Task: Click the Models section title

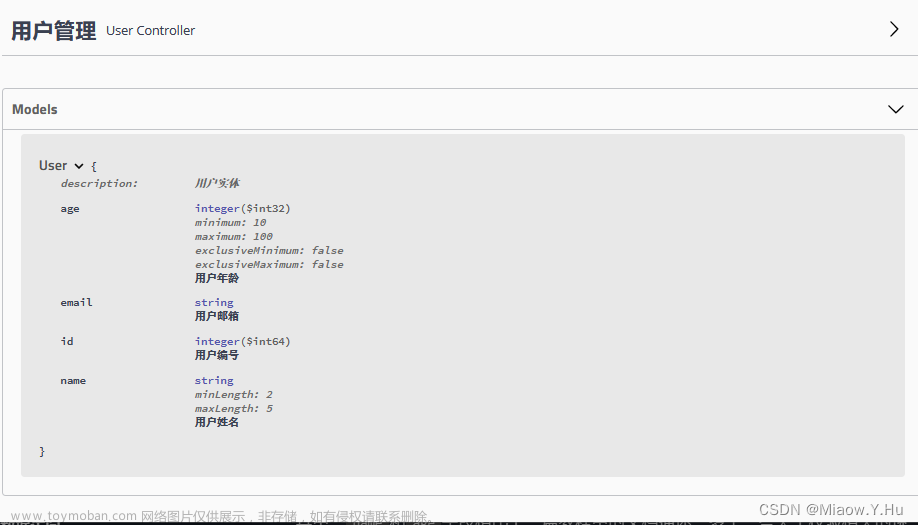Action: click(35, 109)
